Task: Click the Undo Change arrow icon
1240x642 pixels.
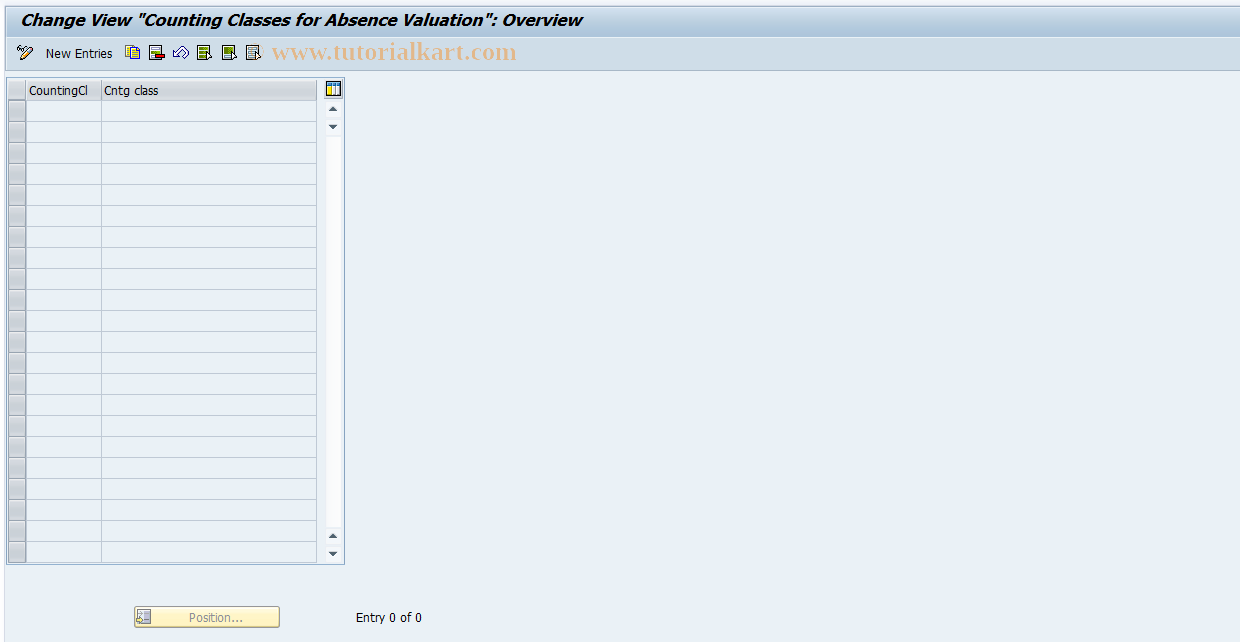Action: coord(181,53)
